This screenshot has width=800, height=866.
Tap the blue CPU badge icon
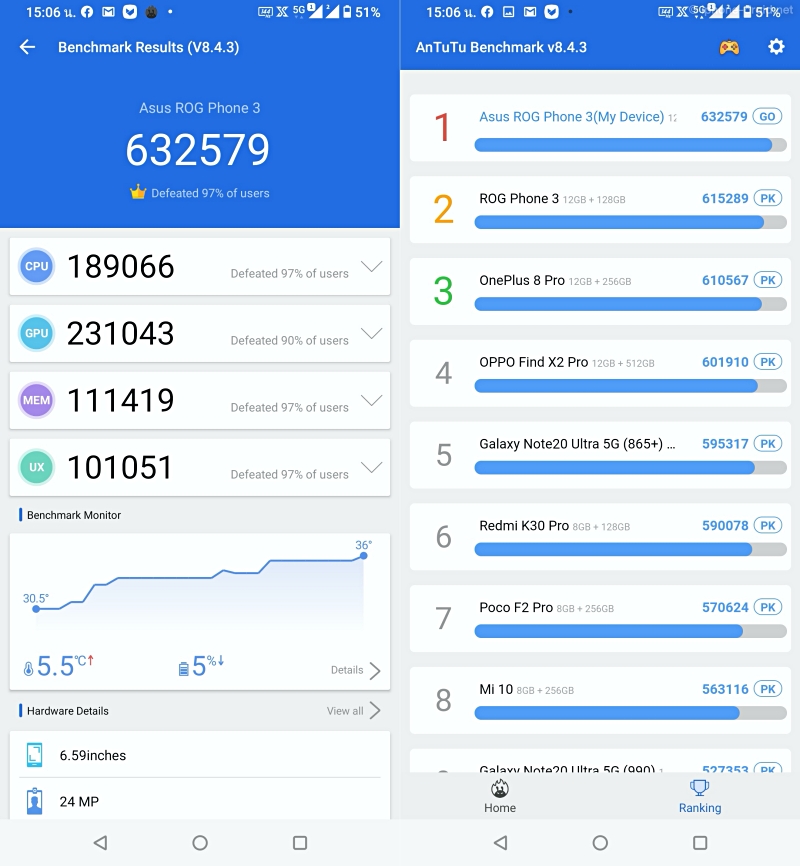point(36,266)
